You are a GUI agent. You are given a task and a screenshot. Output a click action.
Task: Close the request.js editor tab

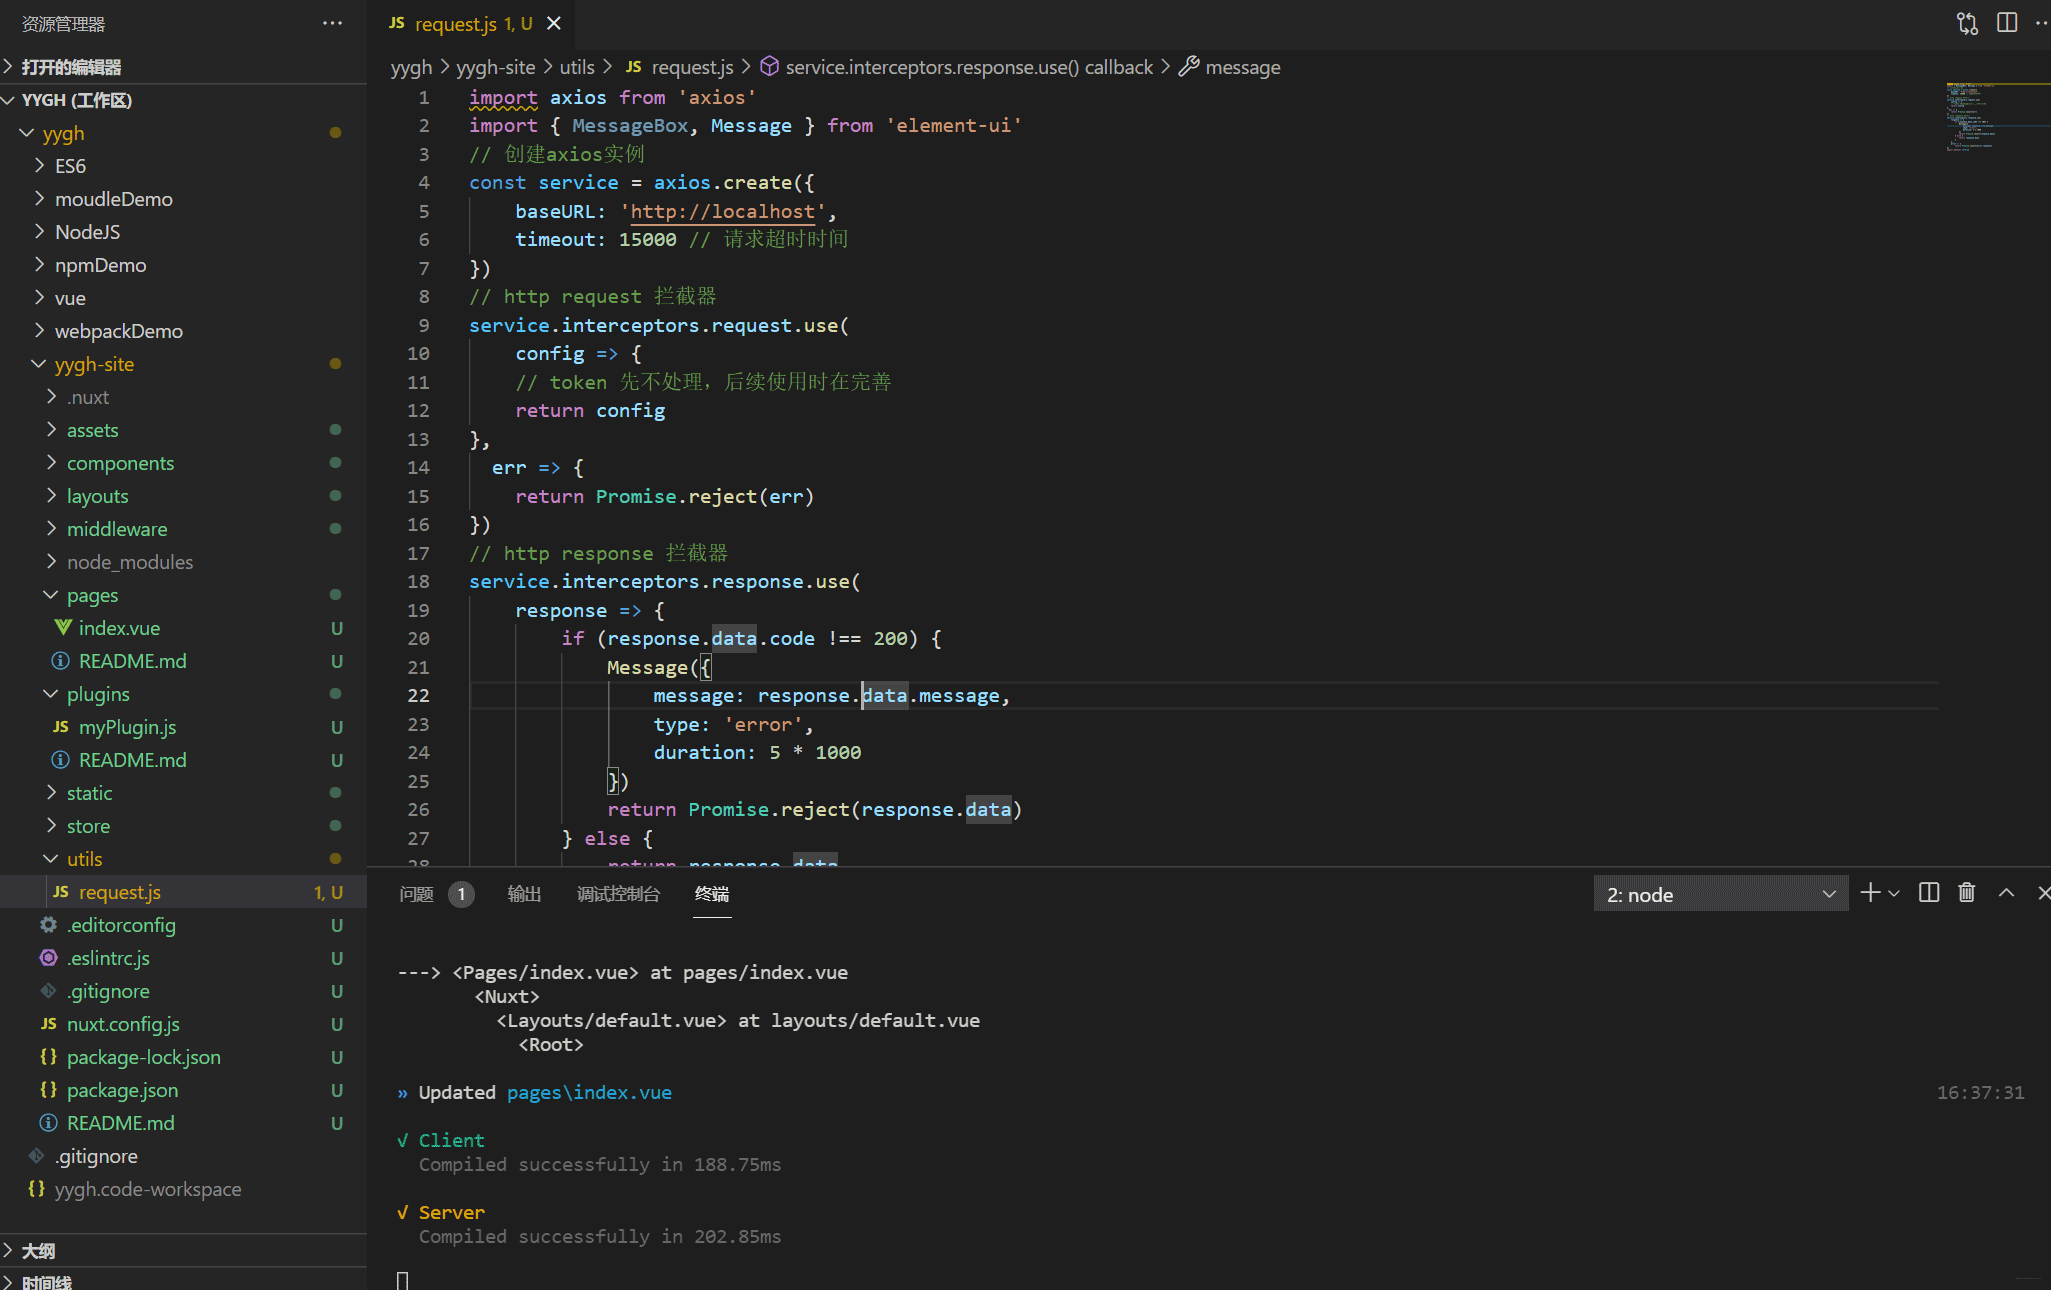point(553,23)
